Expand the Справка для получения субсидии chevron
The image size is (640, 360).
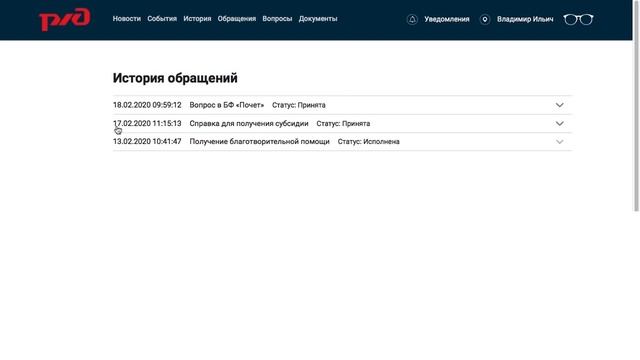(x=560, y=123)
